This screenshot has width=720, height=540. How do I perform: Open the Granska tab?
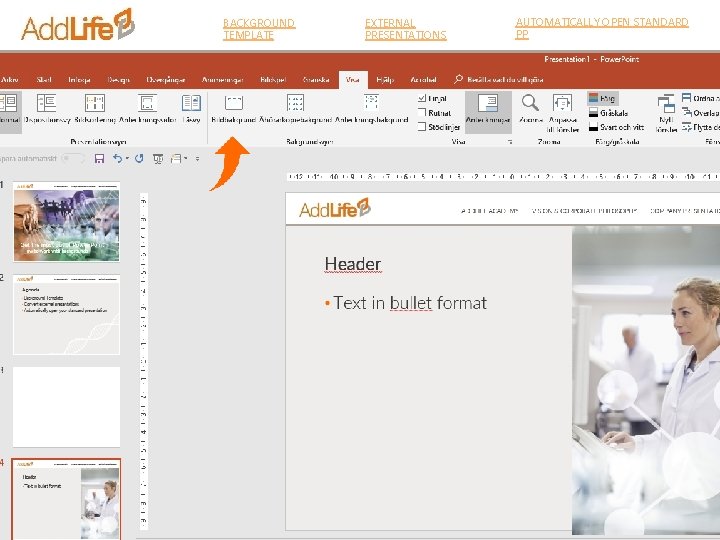pyautogui.click(x=316, y=79)
